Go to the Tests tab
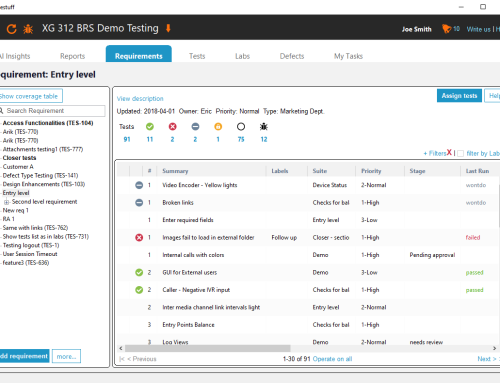This screenshot has width=500, height=383. pyautogui.click(x=197, y=56)
